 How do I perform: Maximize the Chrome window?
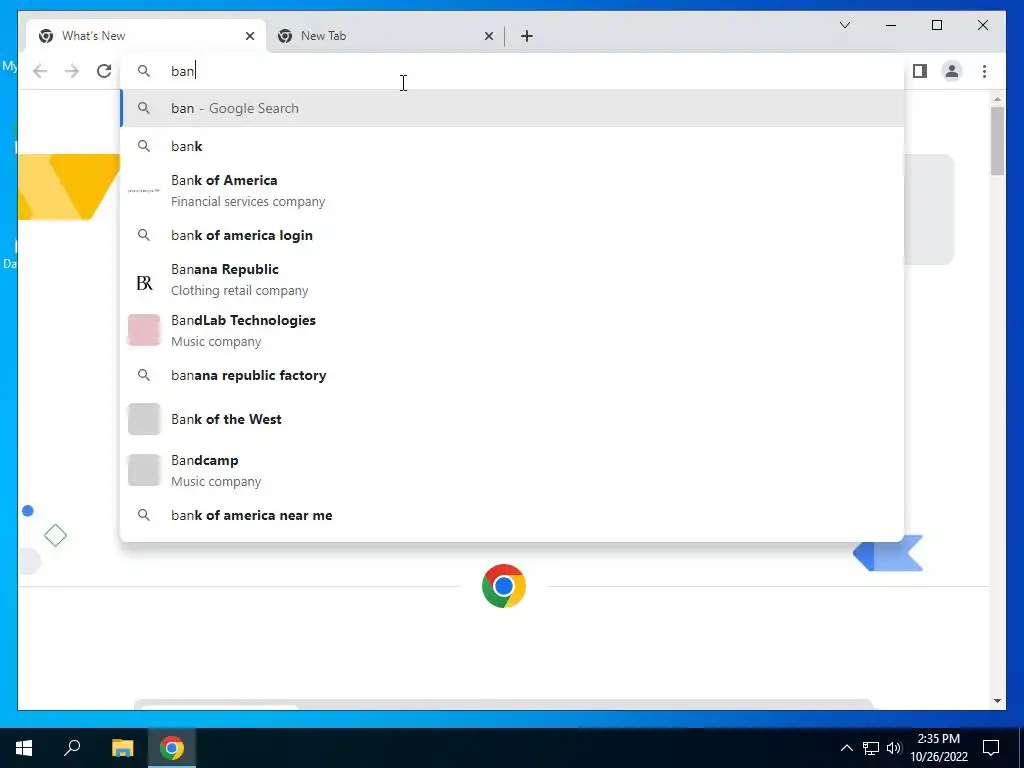(936, 25)
